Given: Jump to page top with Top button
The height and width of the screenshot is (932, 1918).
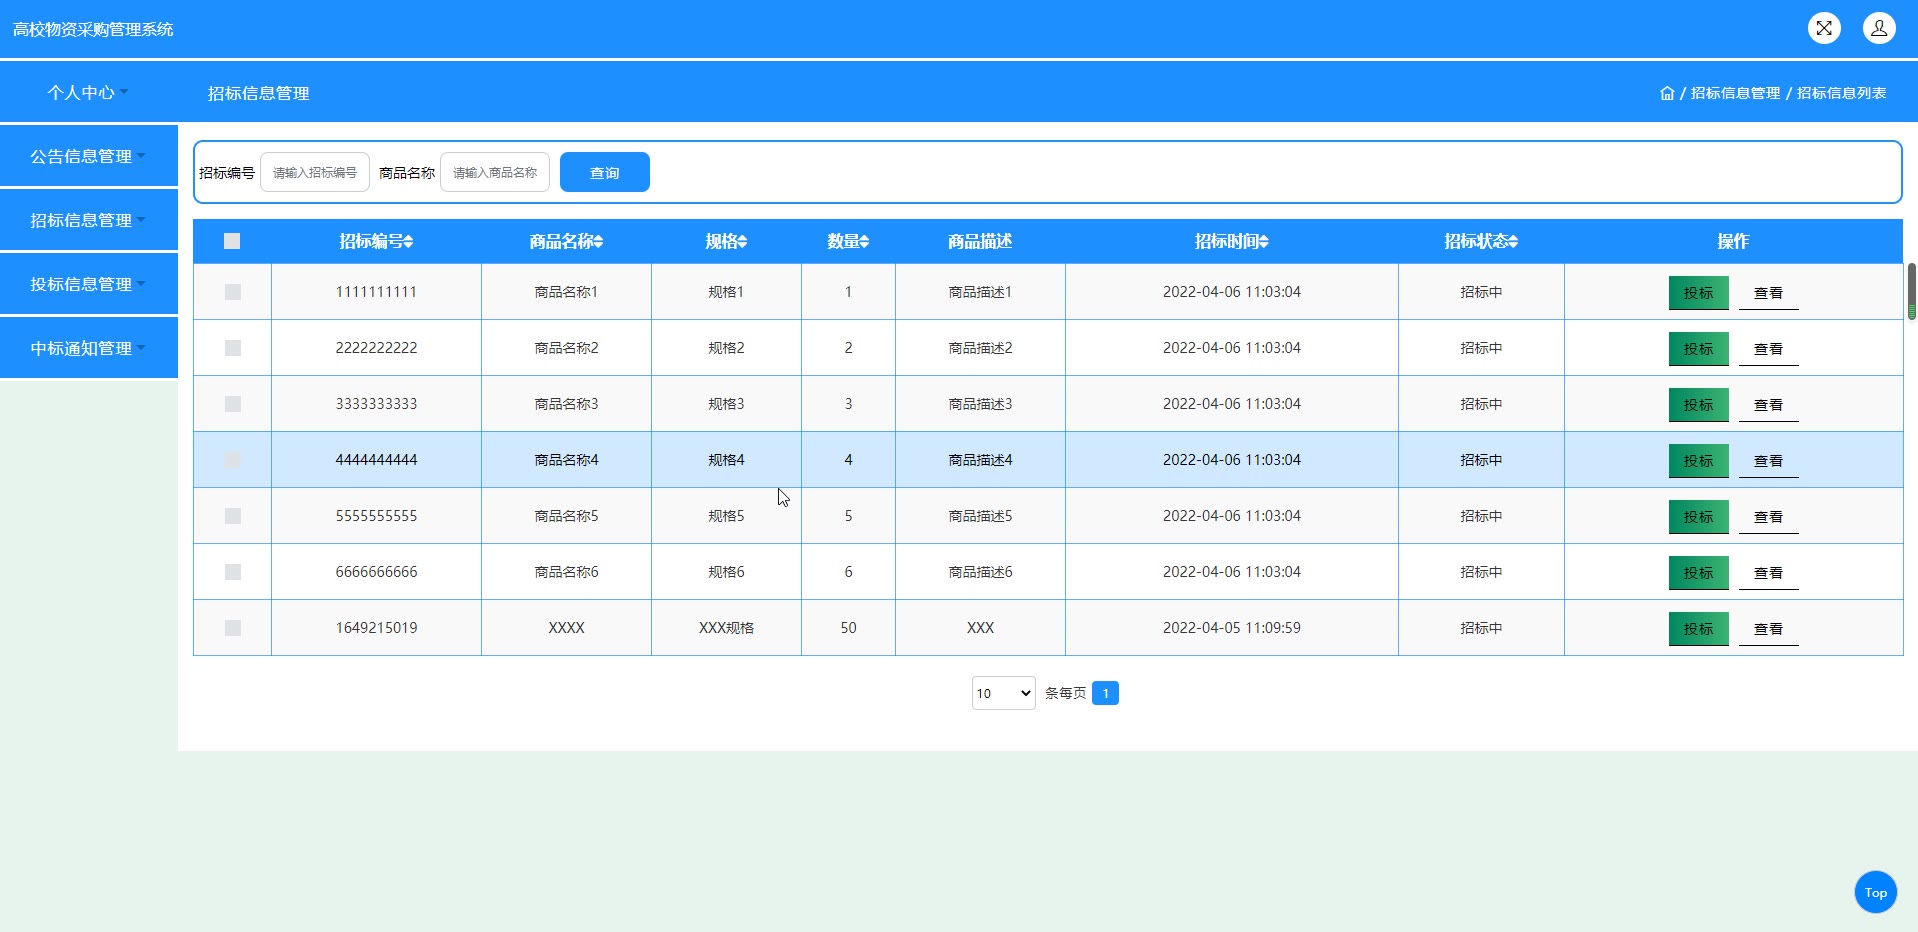Looking at the screenshot, I should pyautogui.click(x=1875, y=892).
